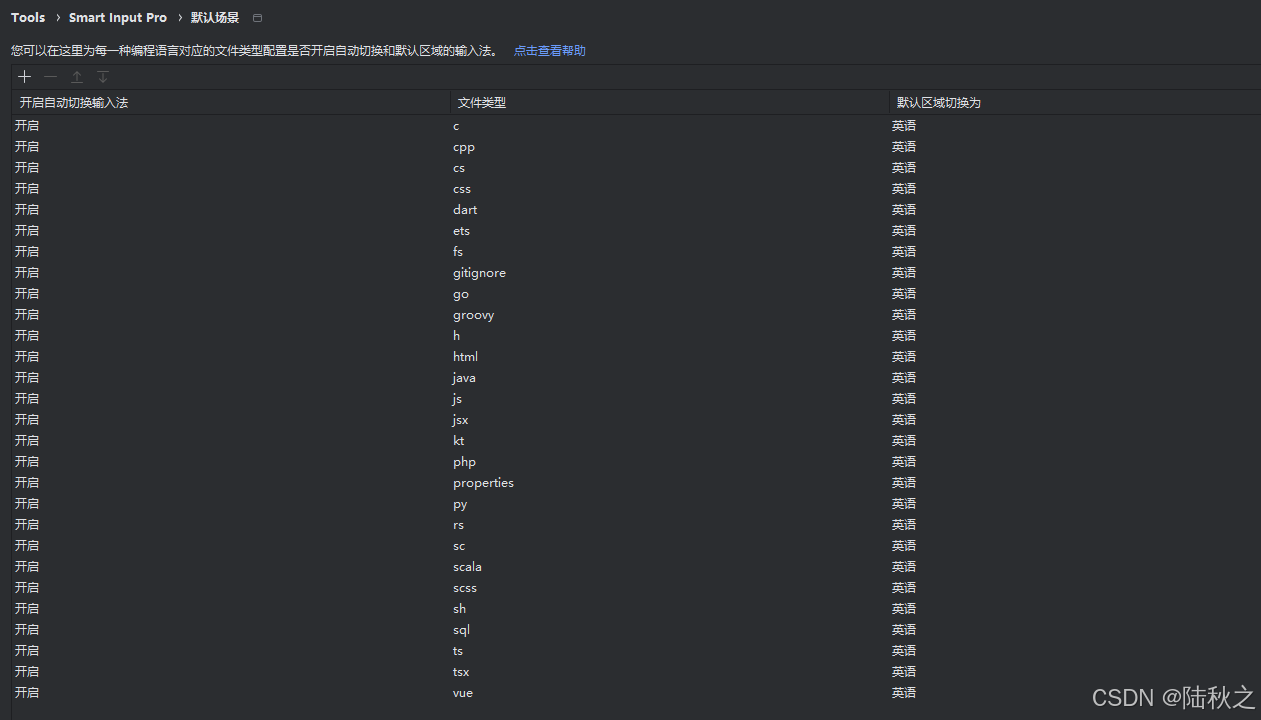The height and width of the screenshot is (720, 1261).
Task: Click 英语 in the rs row
Action: pos(904,525)
